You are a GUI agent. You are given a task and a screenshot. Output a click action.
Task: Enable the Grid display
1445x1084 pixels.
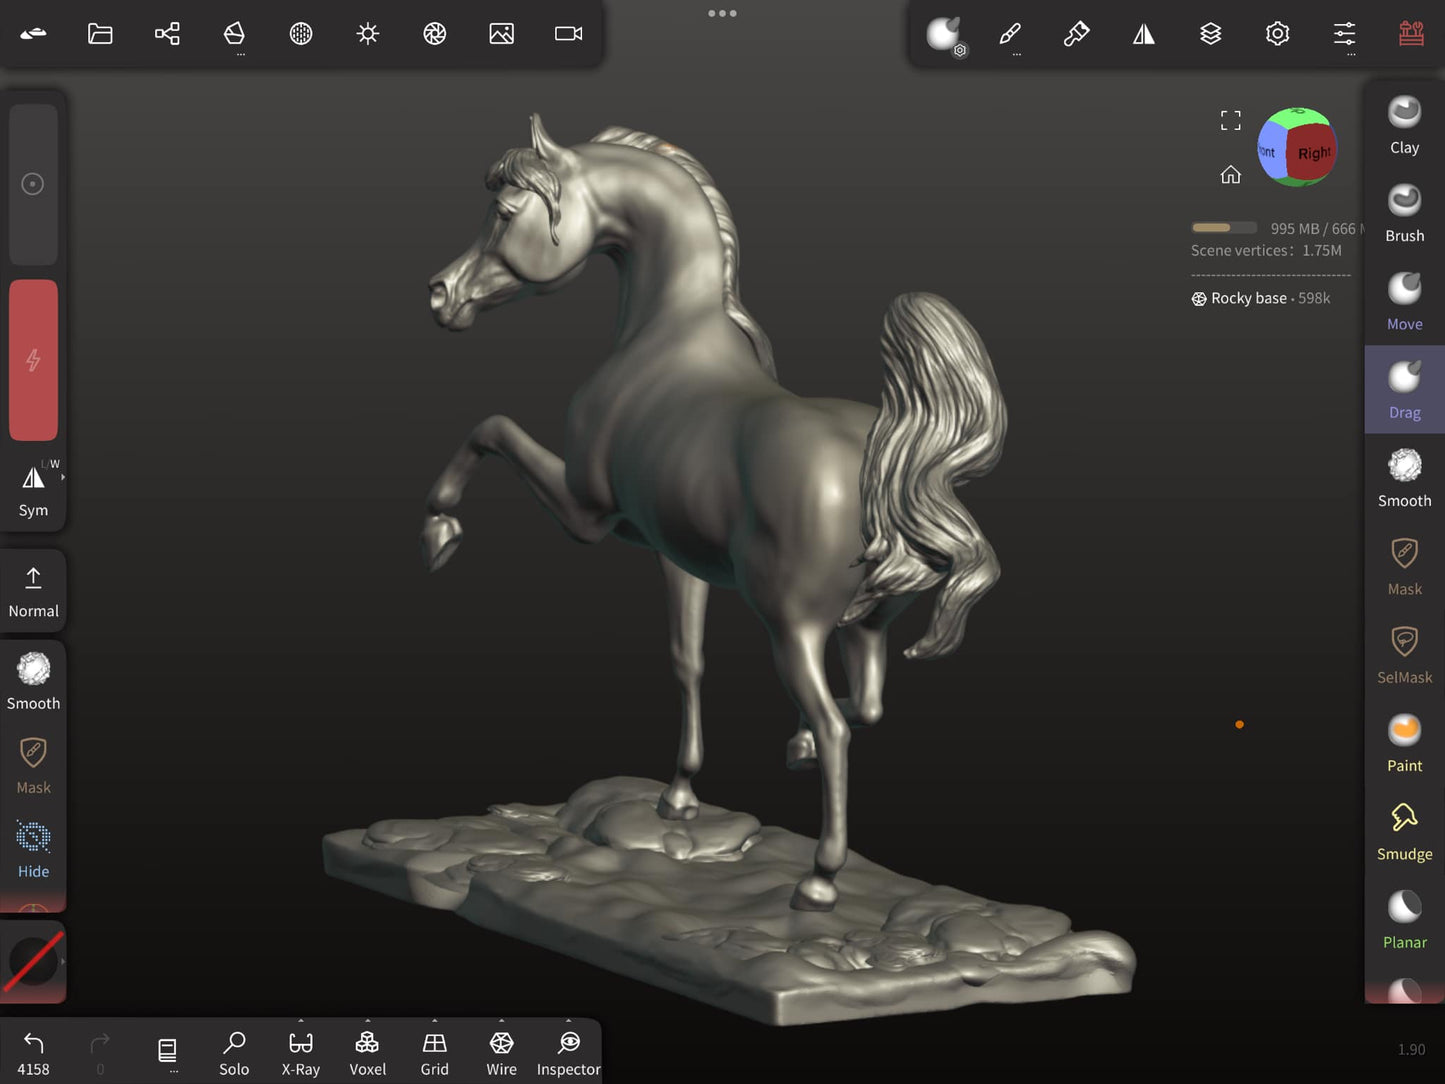point(434,1053)
